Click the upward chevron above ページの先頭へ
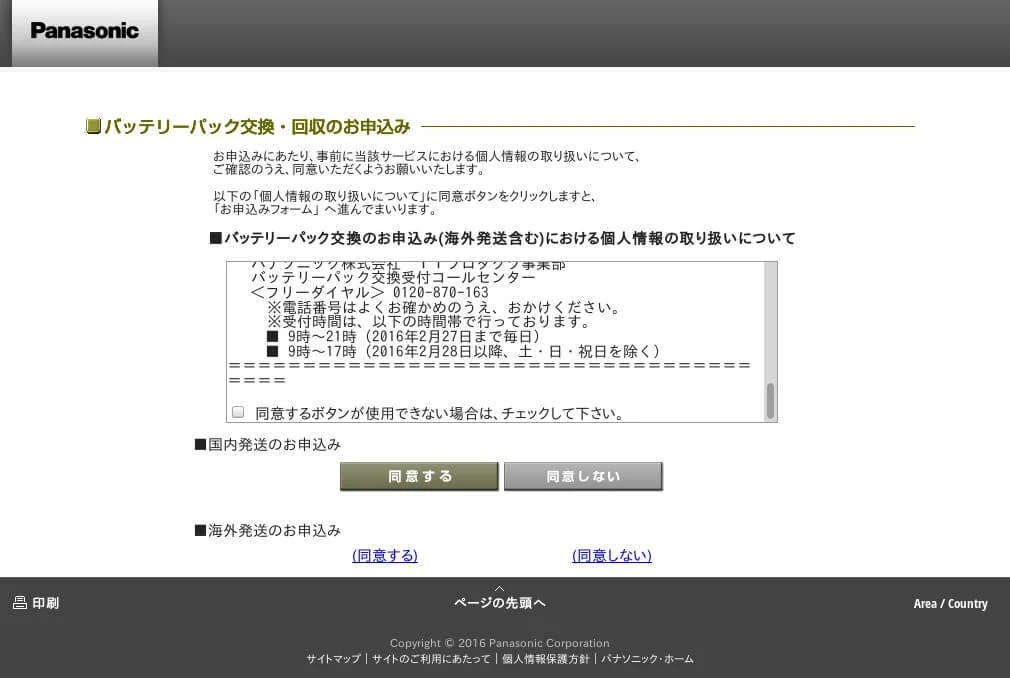This screenshot has width=1010, height=678. tap(499, 590)
